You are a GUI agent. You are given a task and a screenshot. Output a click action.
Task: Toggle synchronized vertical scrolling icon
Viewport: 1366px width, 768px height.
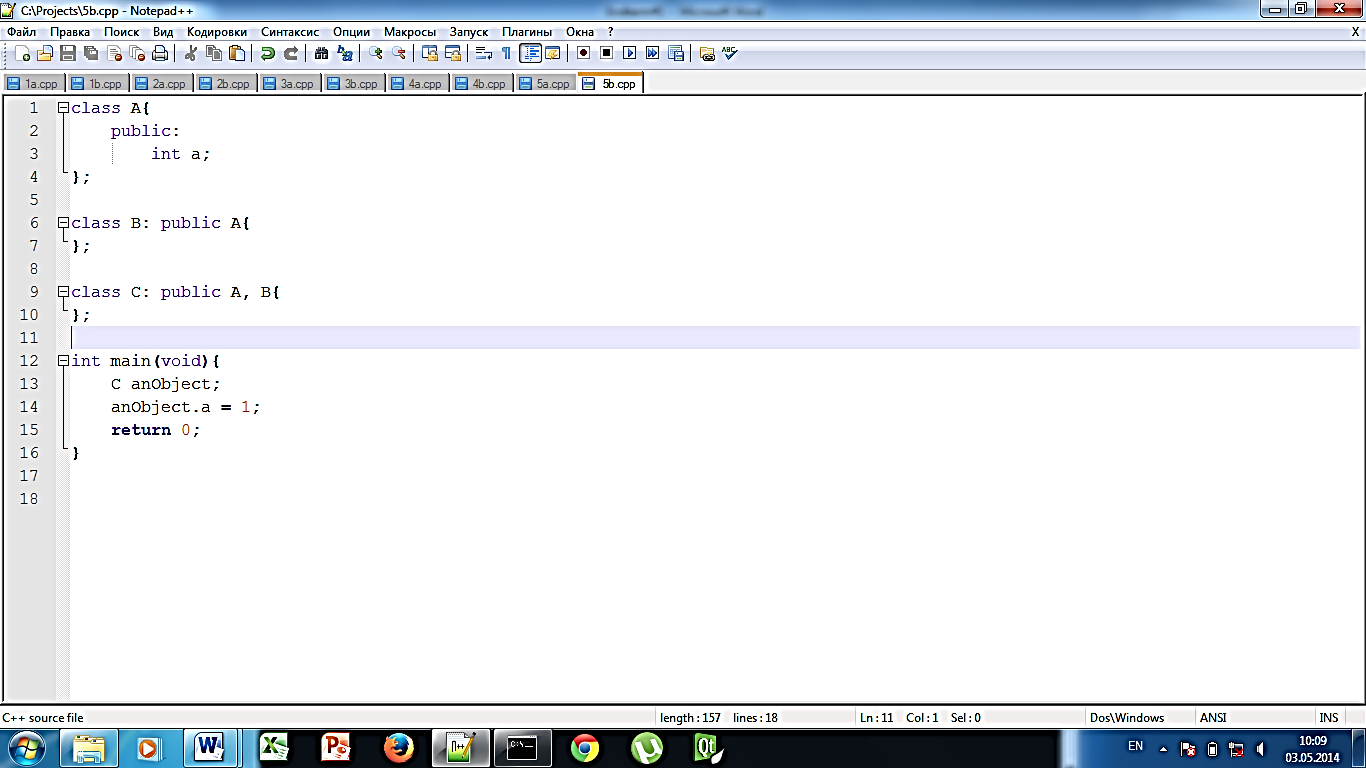[x=430, y=54]
